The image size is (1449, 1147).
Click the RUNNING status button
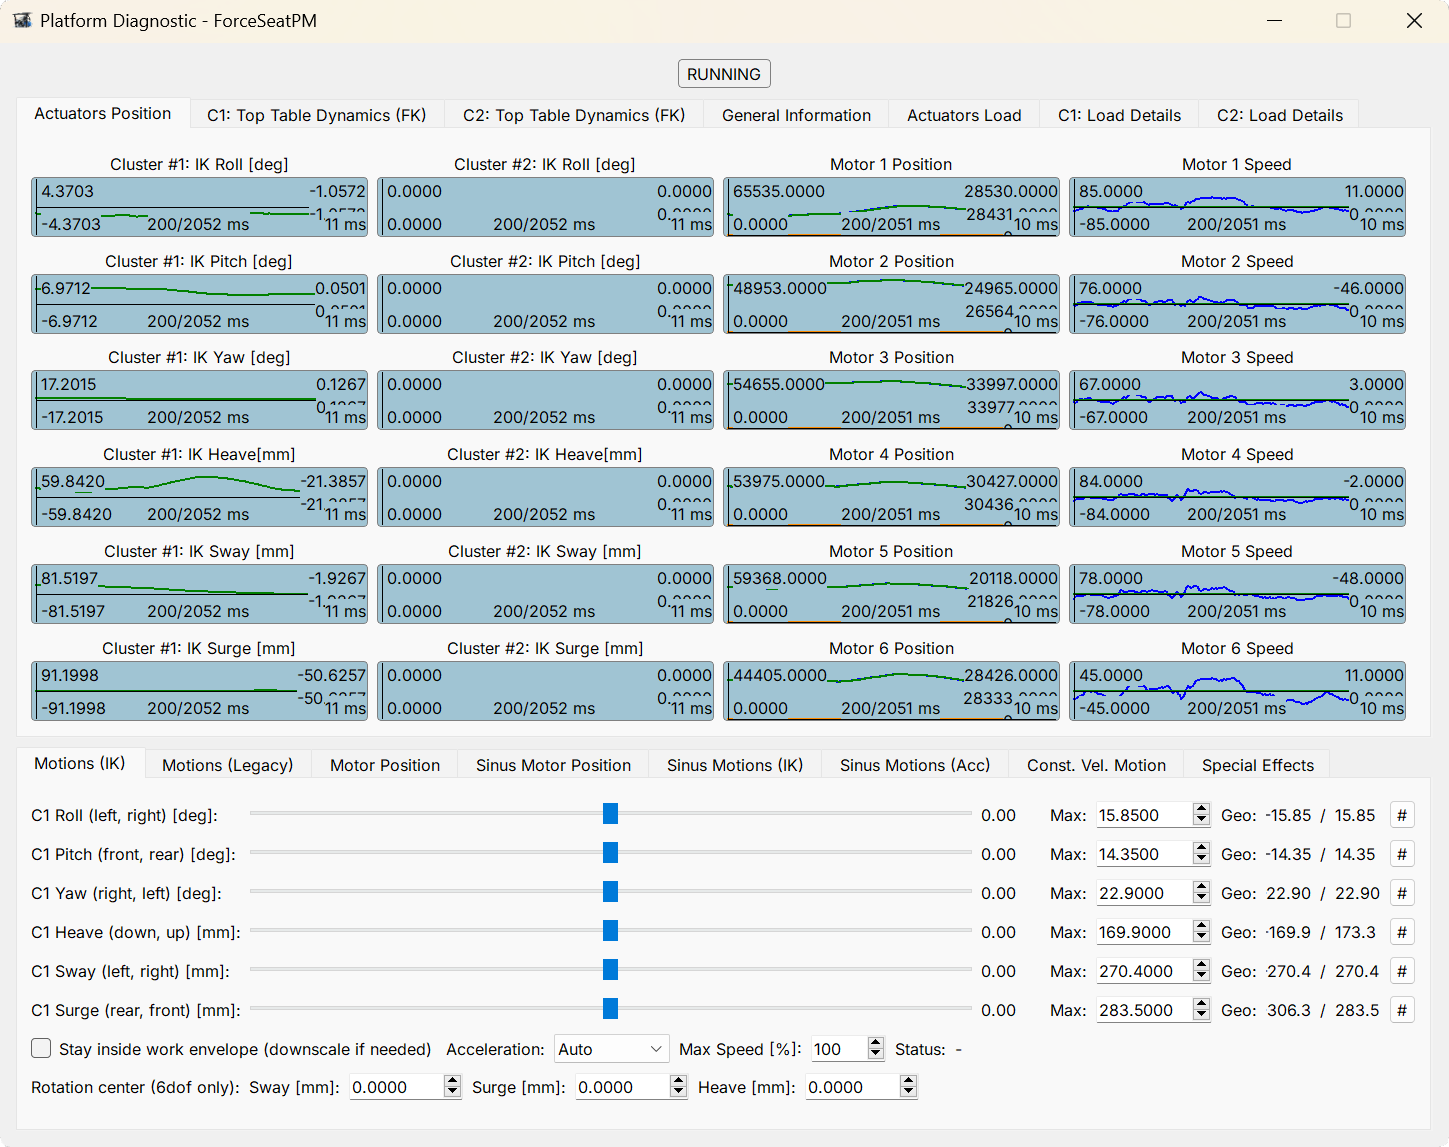coord(724,74)
